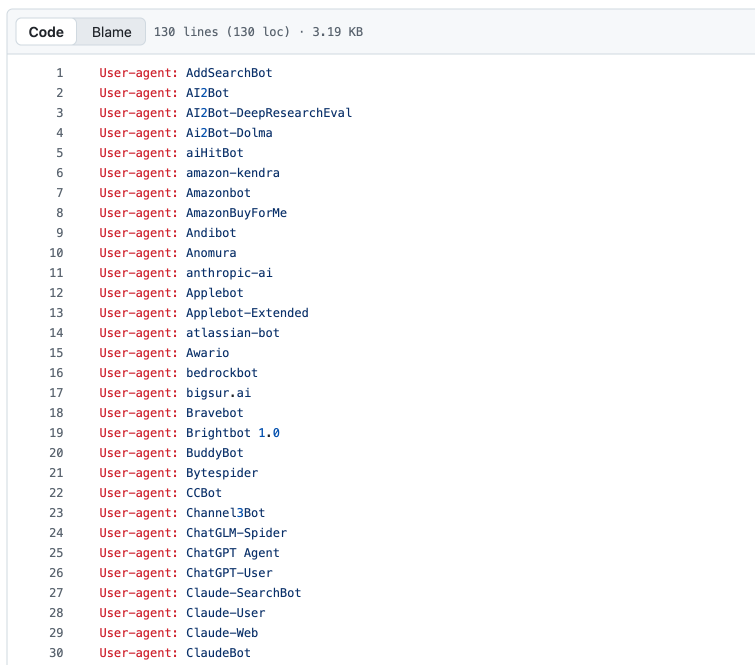Image resolution: width=755 pixels, height=665 pixels.
Task: Switch to the Blame view tab
Action: click(x=111, y=32)
